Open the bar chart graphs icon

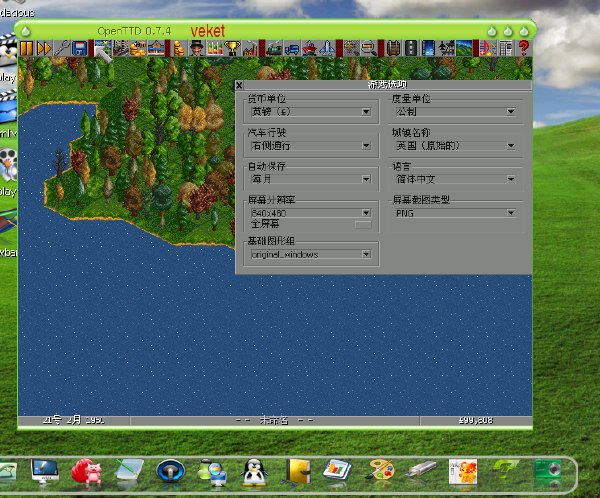coord(214,49)
